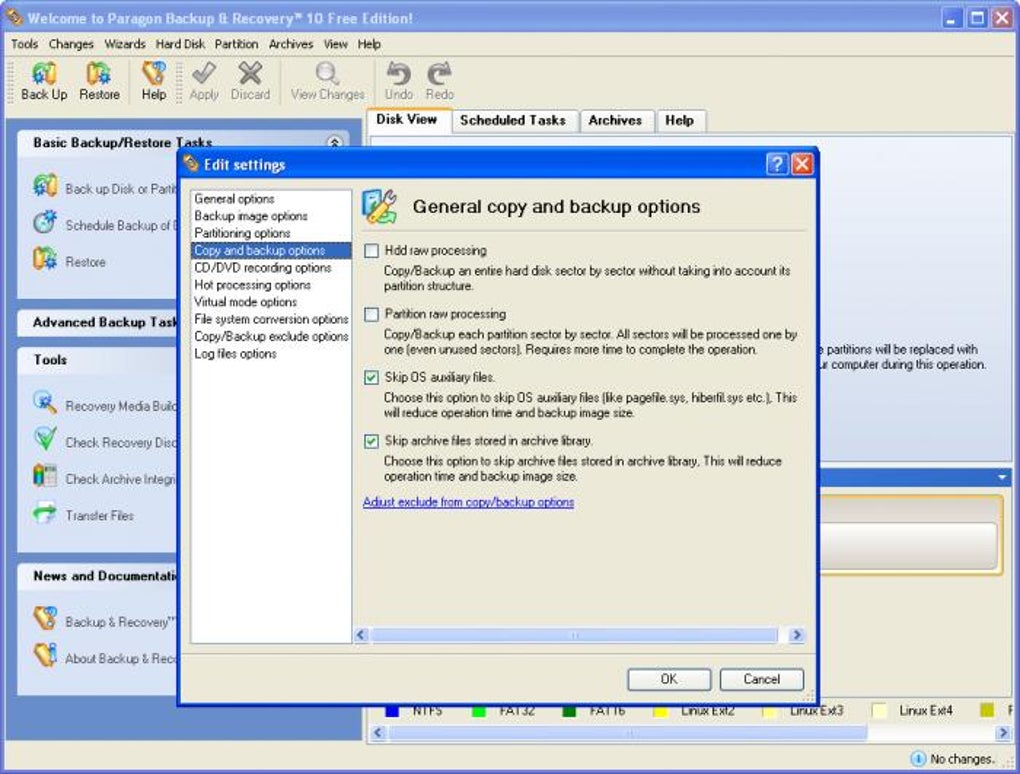Click the Check Recovery Discs icon
This screenshot has width=1020, height=774.
point(45,439)
